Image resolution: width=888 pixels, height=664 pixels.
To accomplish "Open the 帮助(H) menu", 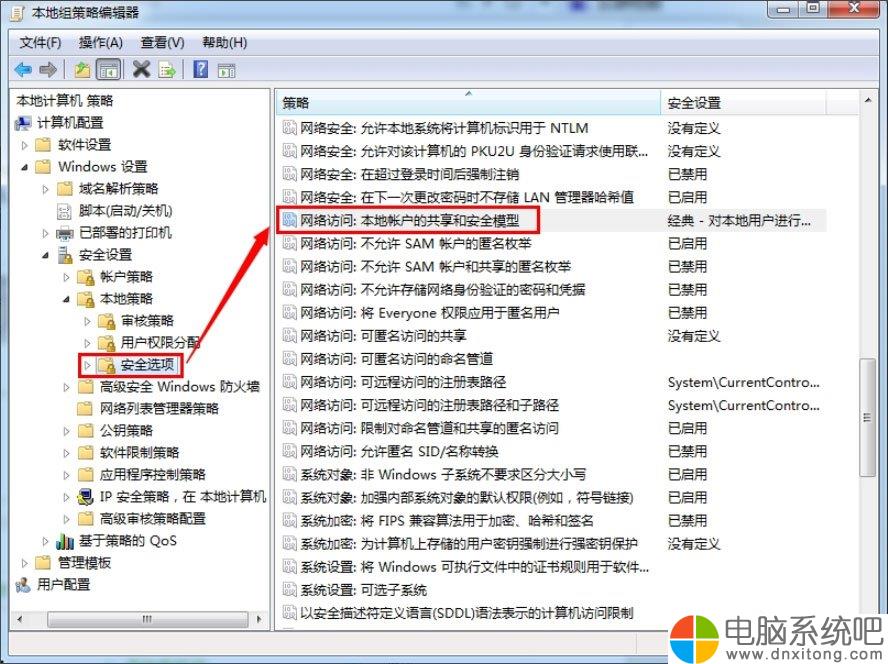I will point(225,42).
